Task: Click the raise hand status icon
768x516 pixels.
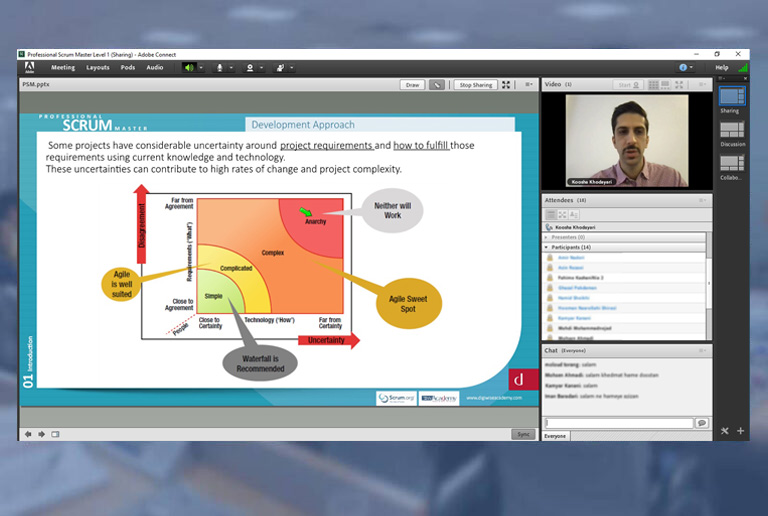Action: (280, 68)
